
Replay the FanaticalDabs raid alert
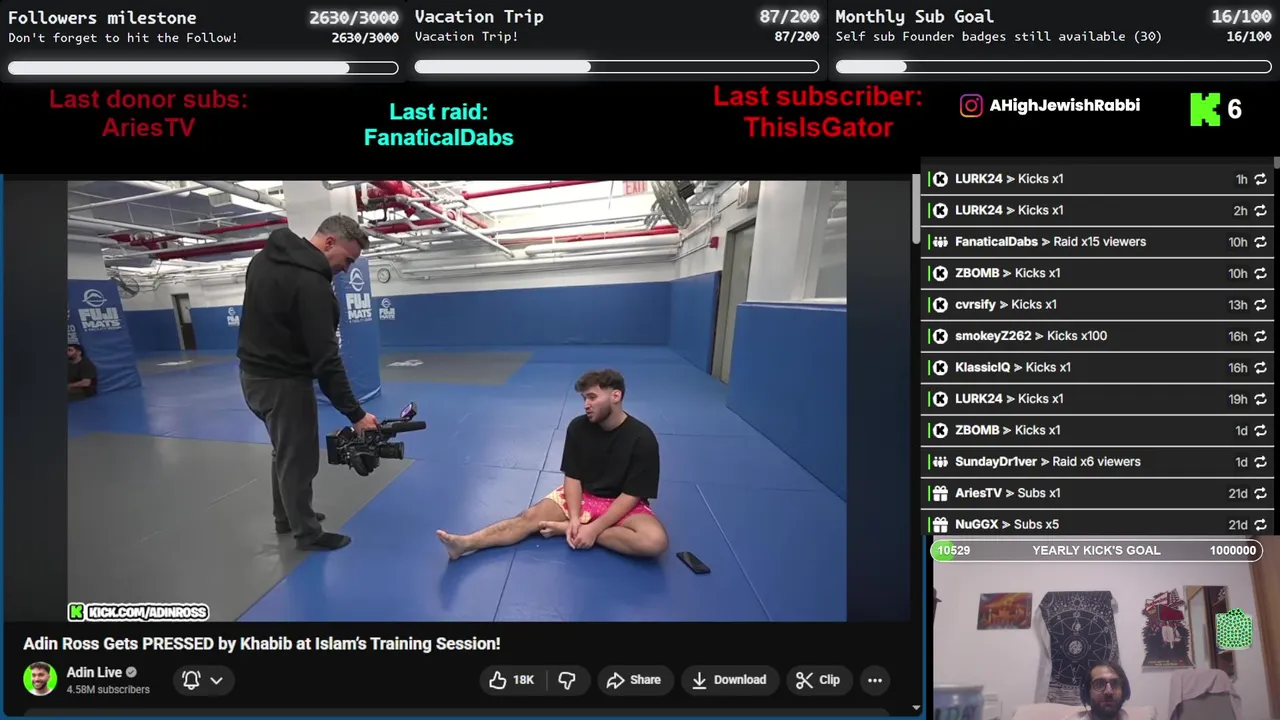[1260, 242]
